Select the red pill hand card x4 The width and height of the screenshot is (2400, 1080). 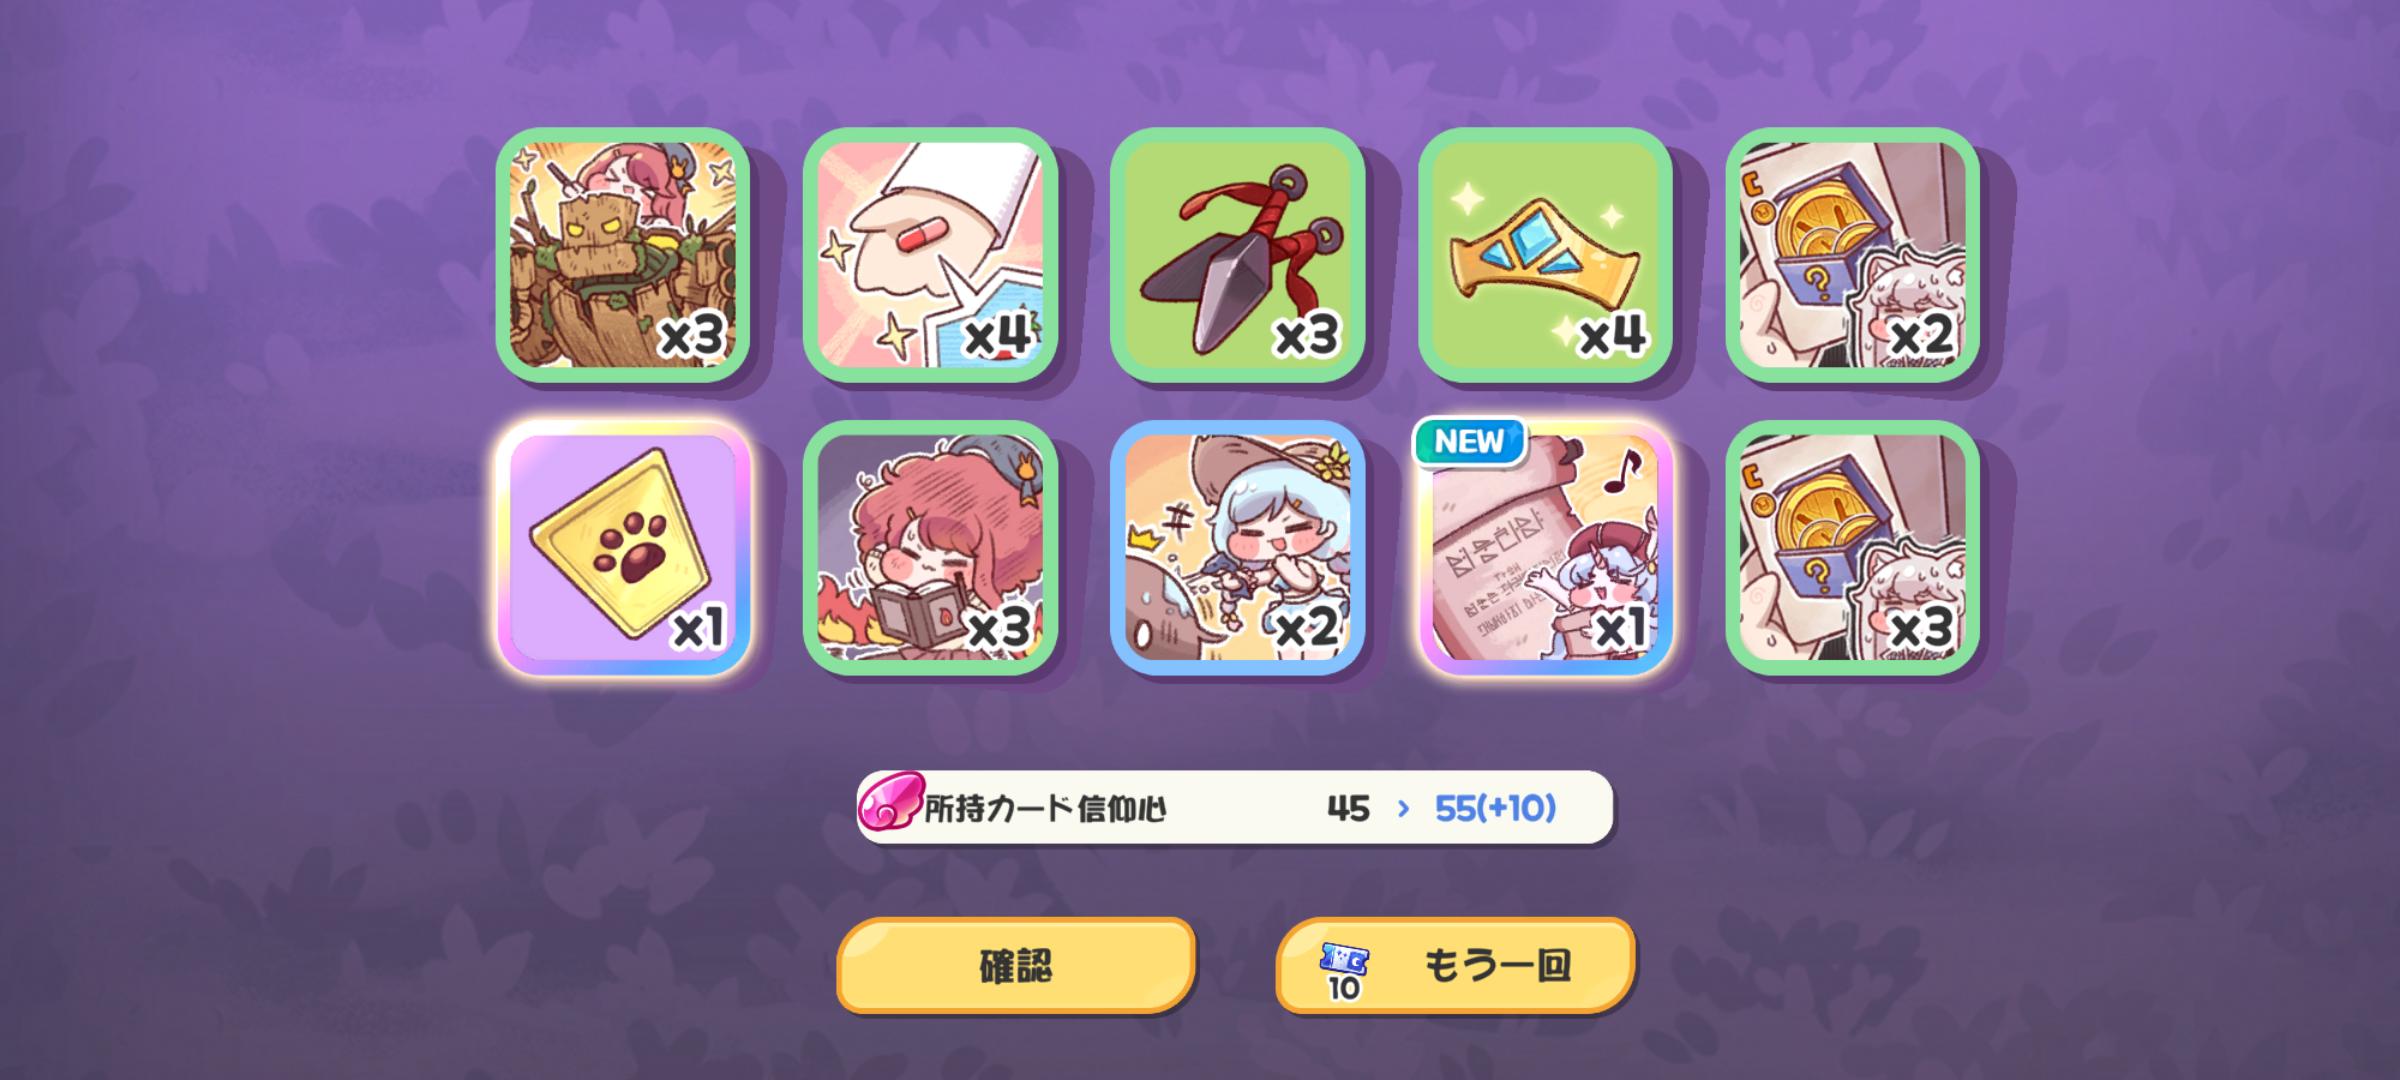tap(930, 255)
